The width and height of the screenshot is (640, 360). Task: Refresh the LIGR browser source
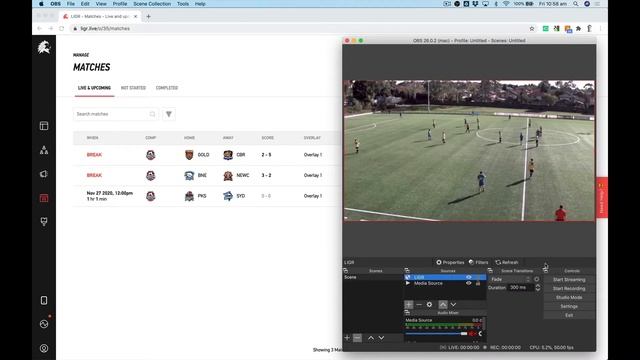click(x=507, y=262)
